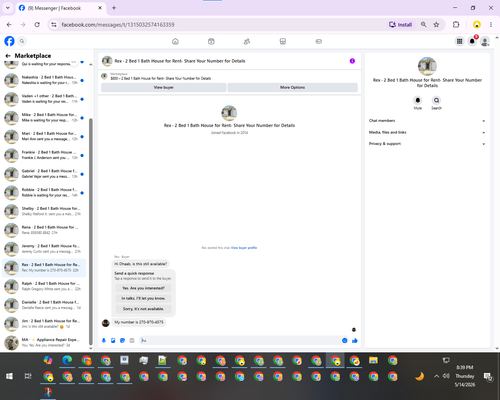This screenshot has height=400, width=500.
Task: Open the emoji picker in message box
Action: pyautogui.click(x=344, y=340)
